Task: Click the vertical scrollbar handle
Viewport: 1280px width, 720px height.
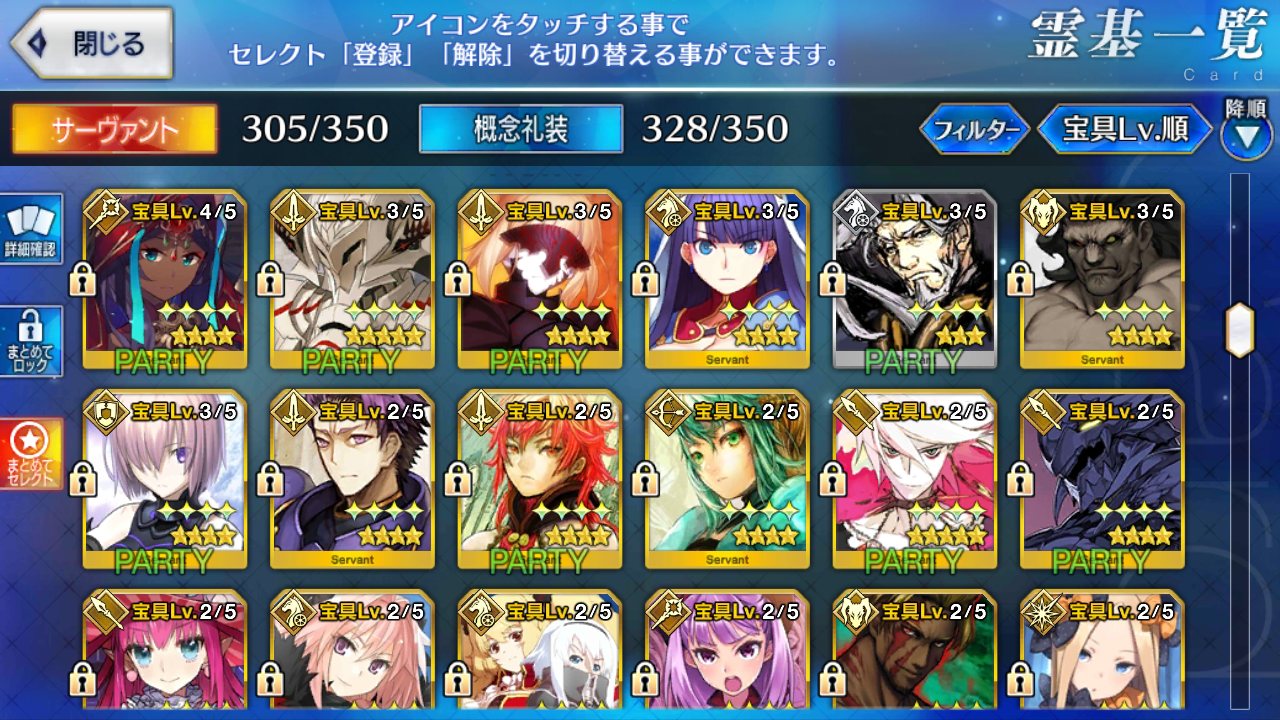Action: click(1240, 330)
